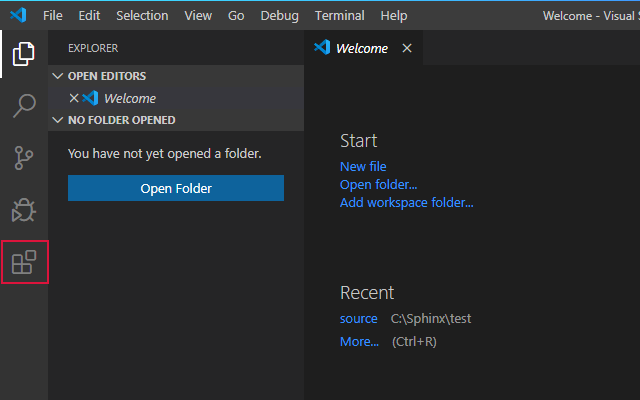
Task: Click the New file link
Action: tap(363, 167)
